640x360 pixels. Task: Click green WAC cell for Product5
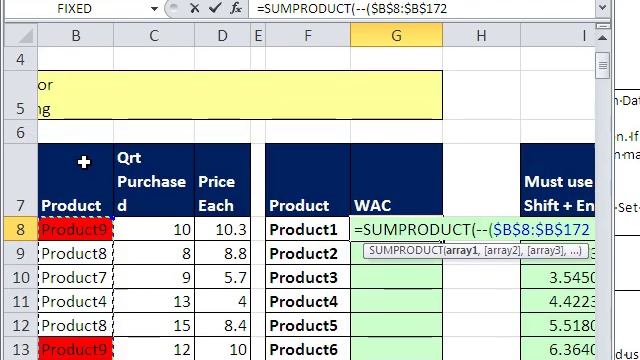[x=396, y=325]
